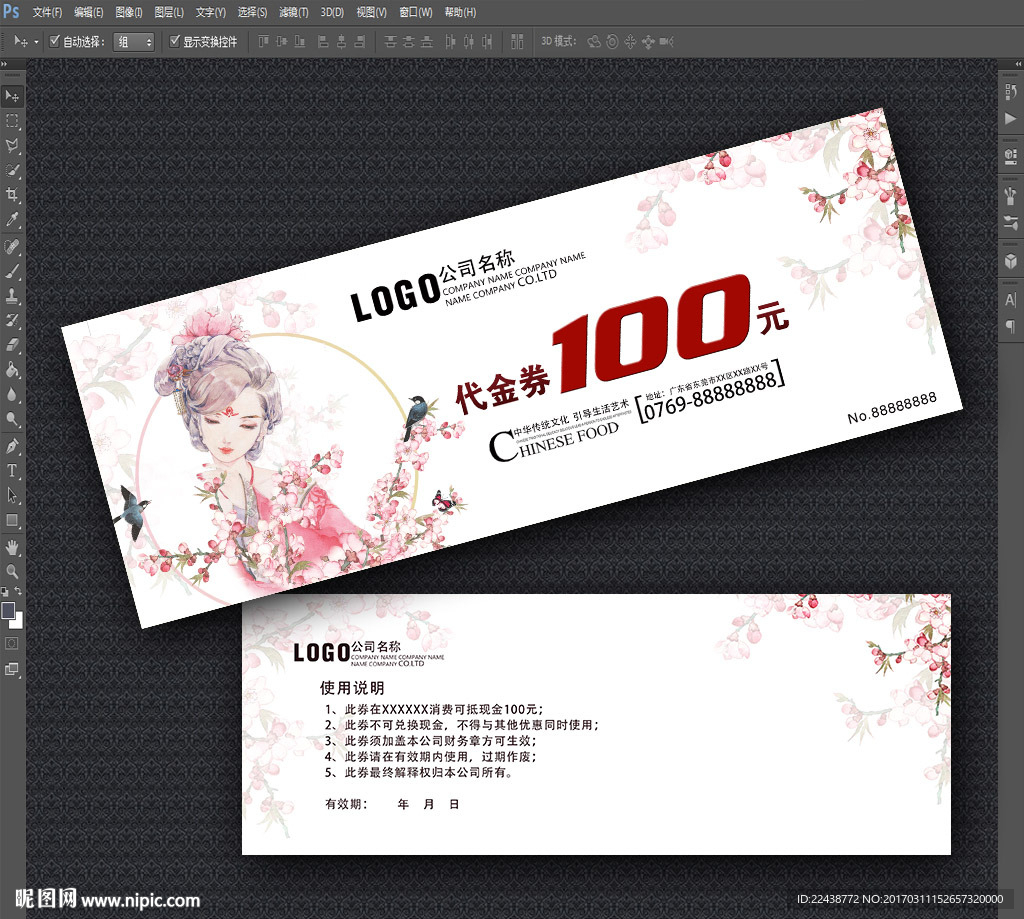Select the Brush tool
Image resolution: width=1024 pixels, height=919 pixels.
pyautogui.click(x=12, y=271)
